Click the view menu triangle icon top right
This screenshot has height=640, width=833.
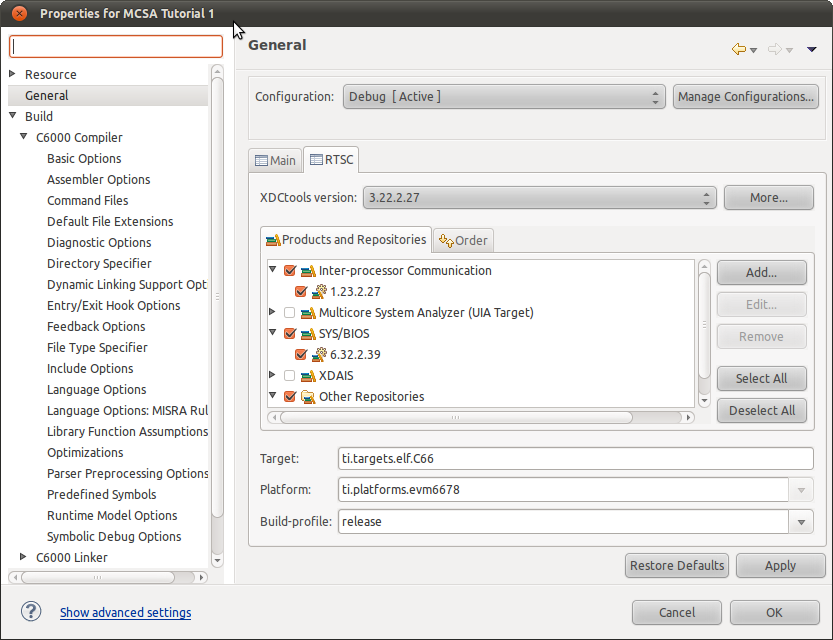[811, 48]
